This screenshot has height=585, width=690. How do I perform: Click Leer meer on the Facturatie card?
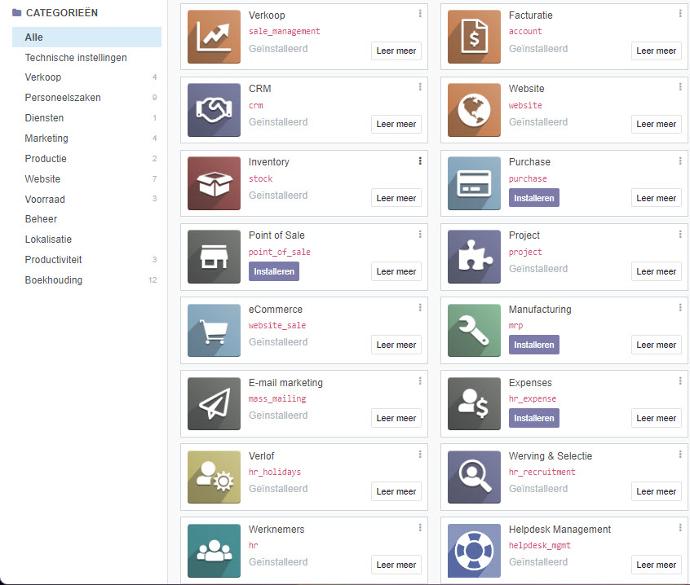656,51
